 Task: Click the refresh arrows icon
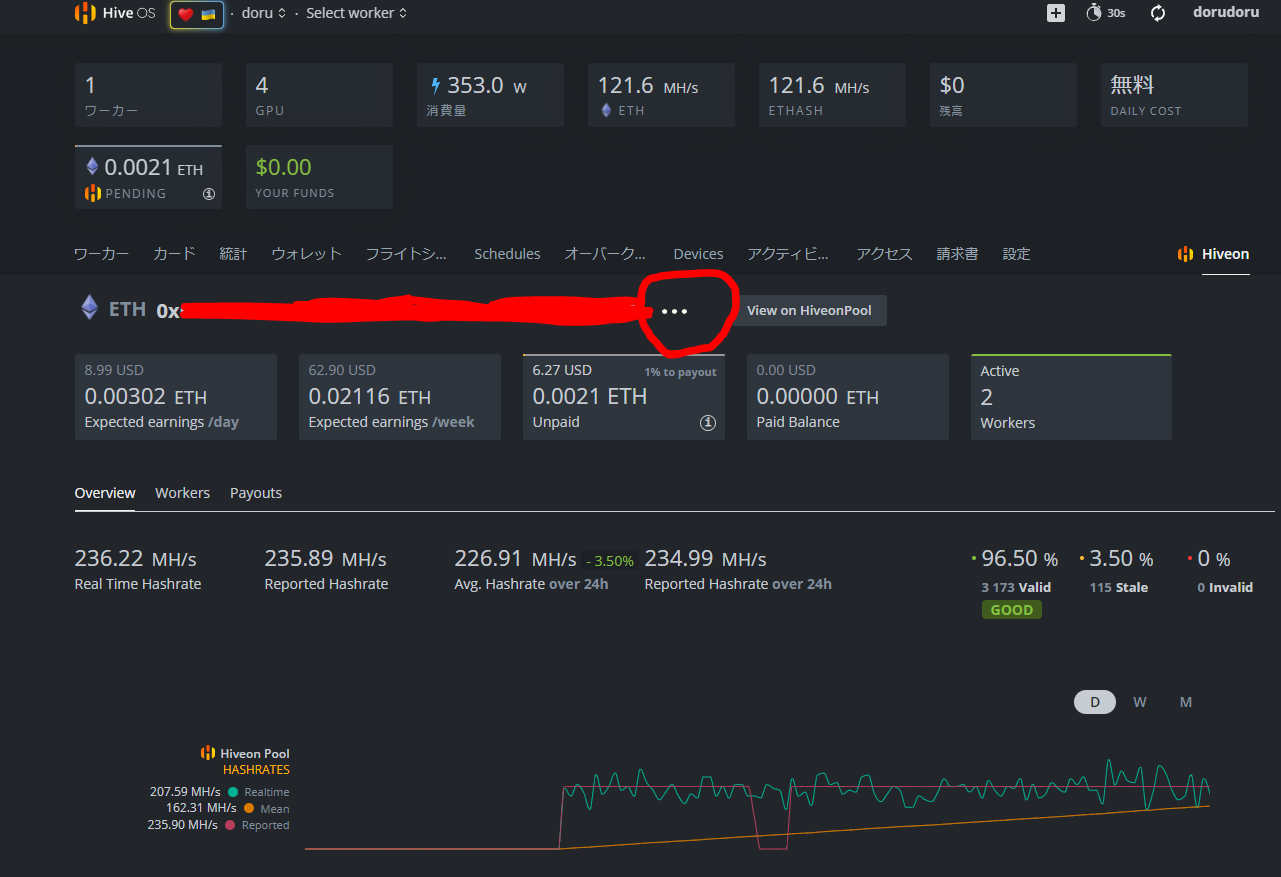tap(1158, 13)
